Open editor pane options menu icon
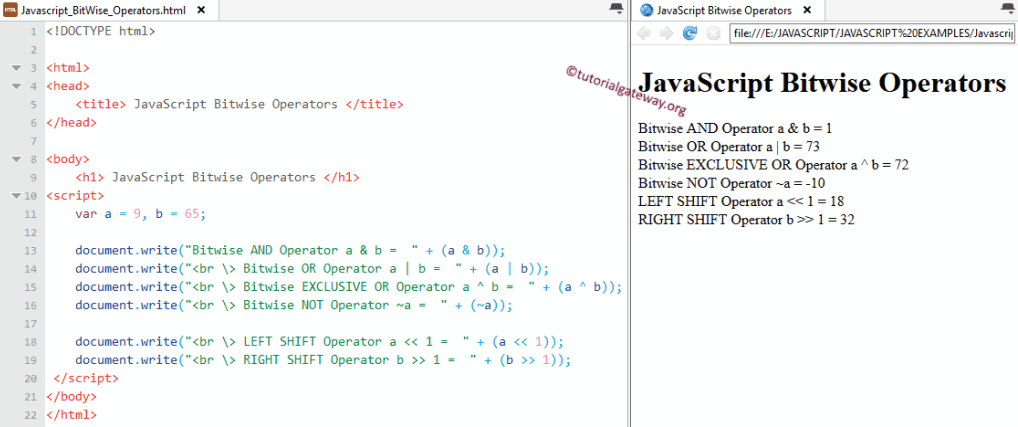 [615, 8]
